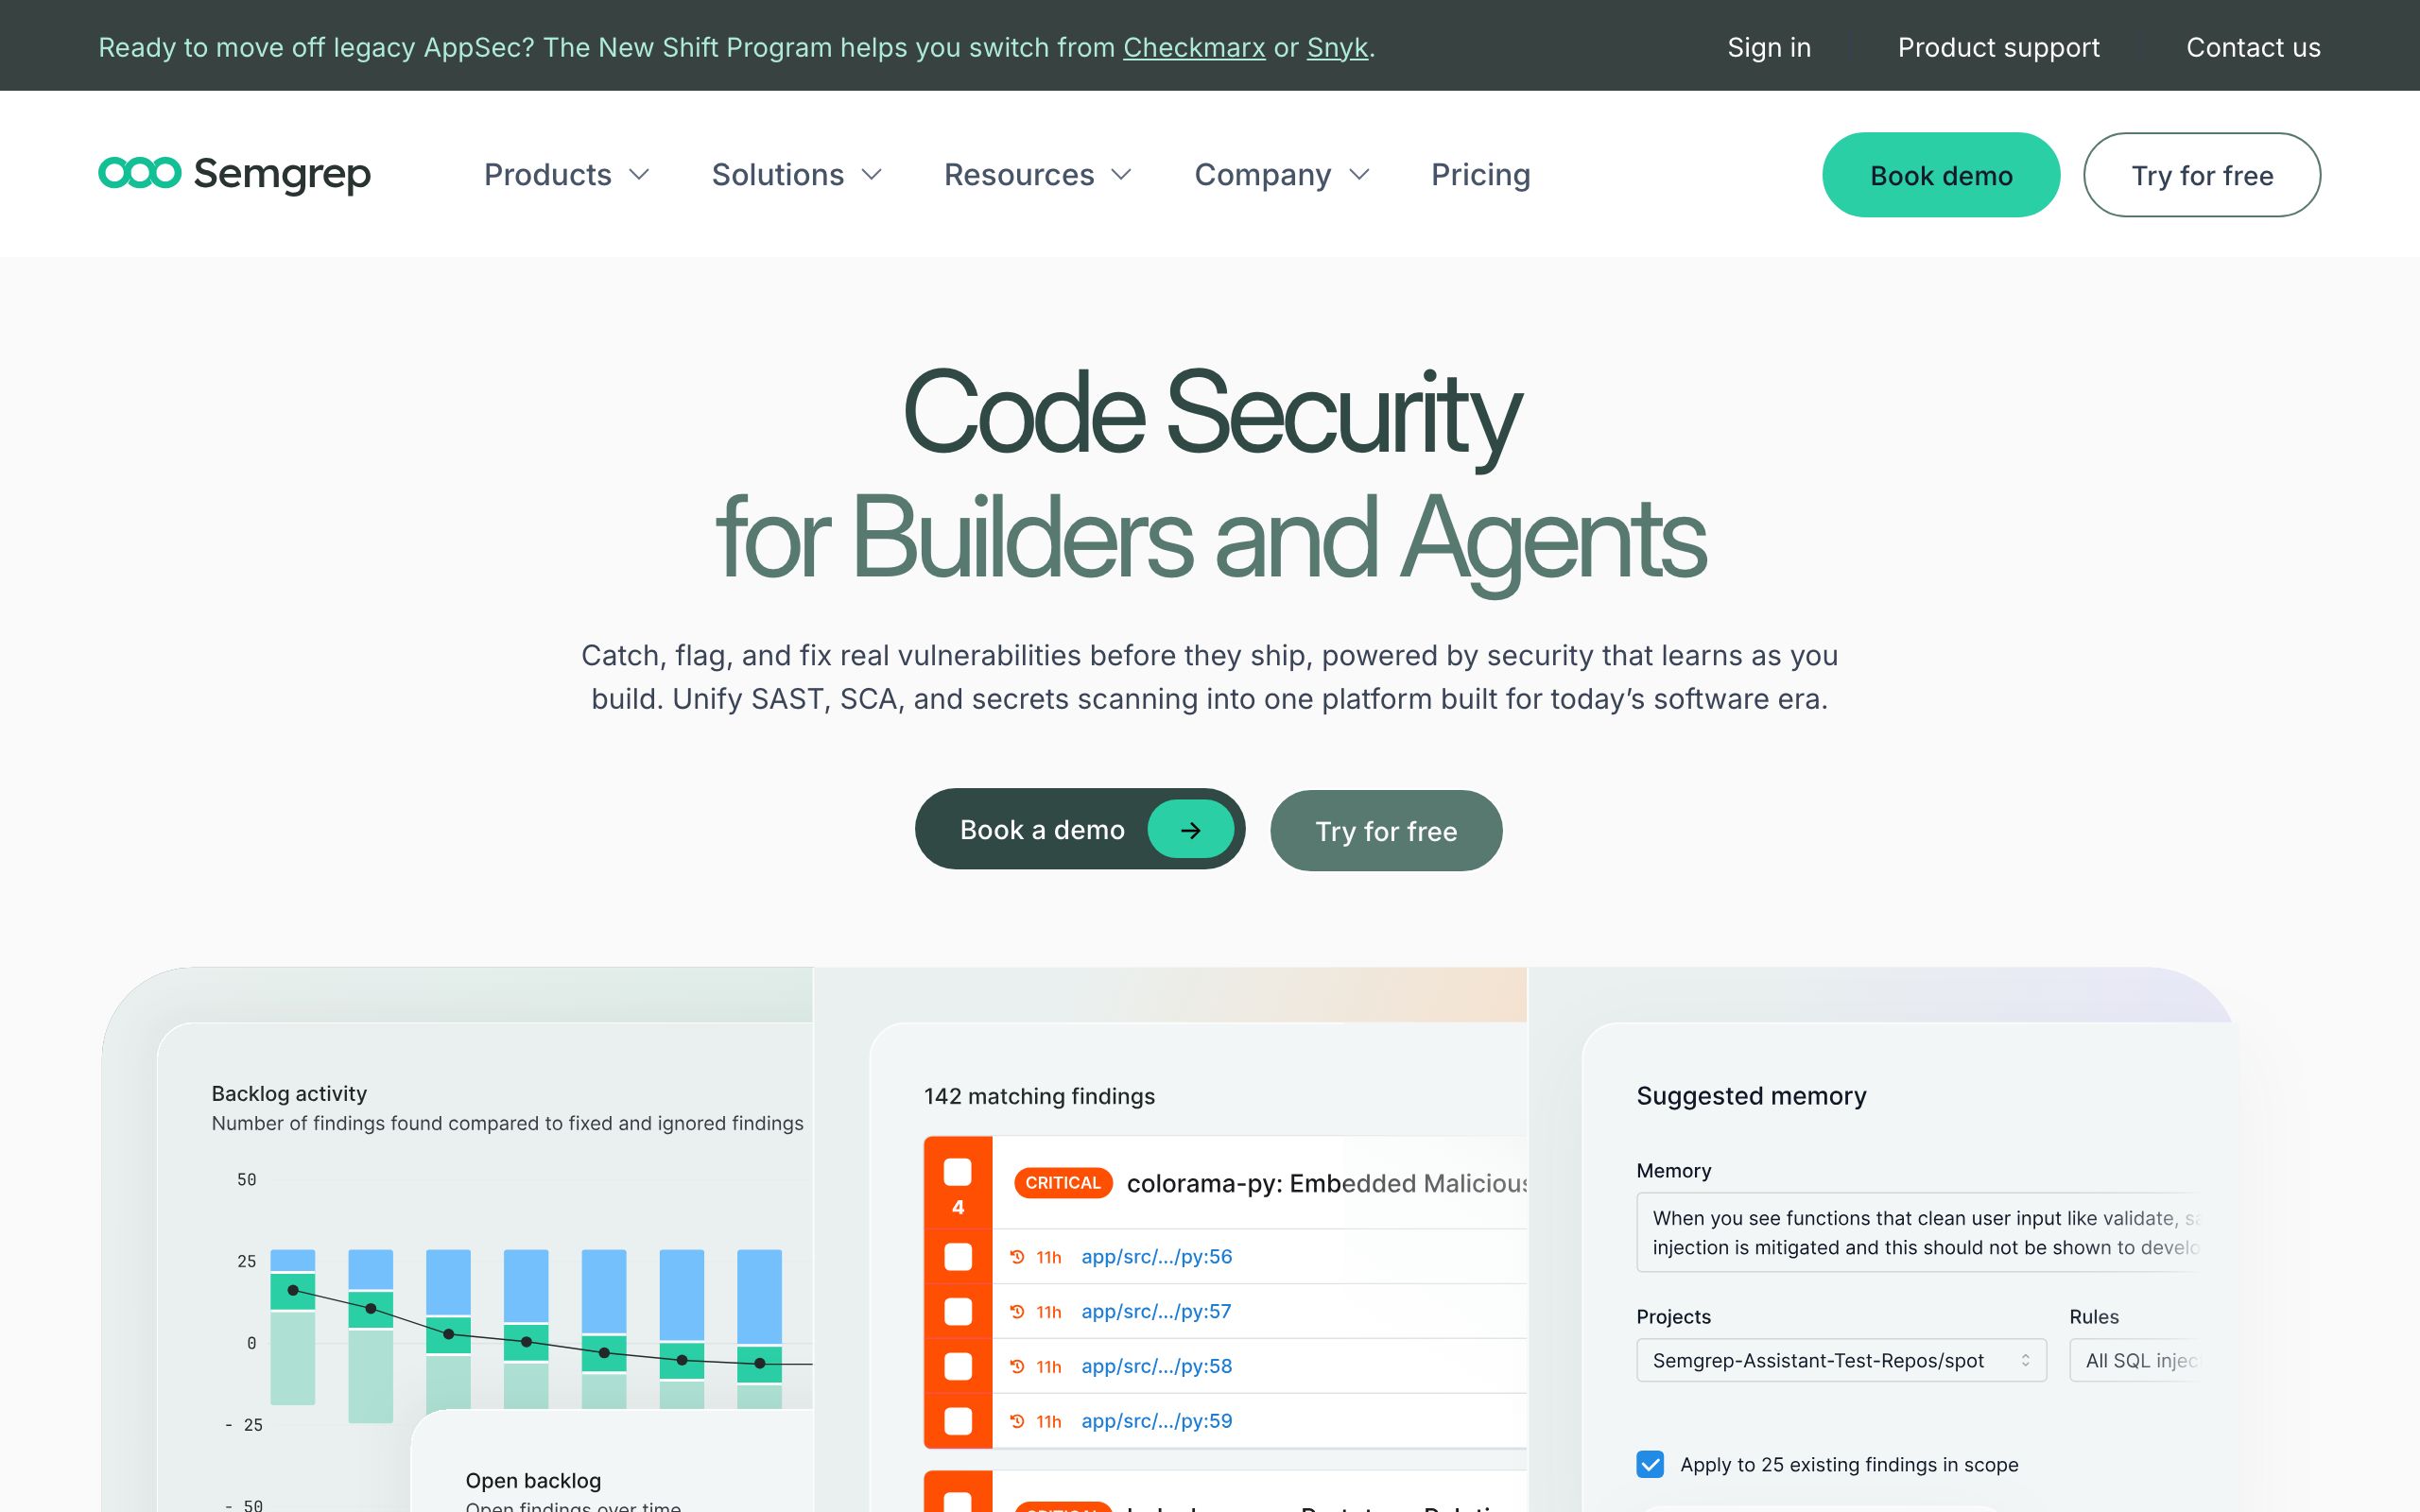Expand the Solutions menu
2420x1512 pixels.
click(797, 175)
